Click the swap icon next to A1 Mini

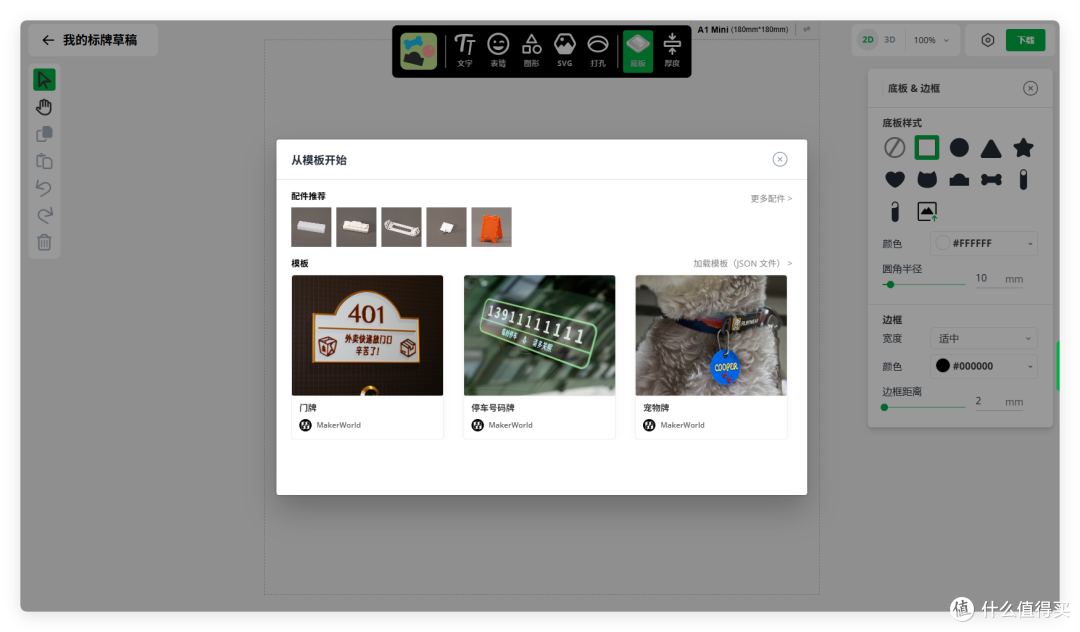[807, 29]
